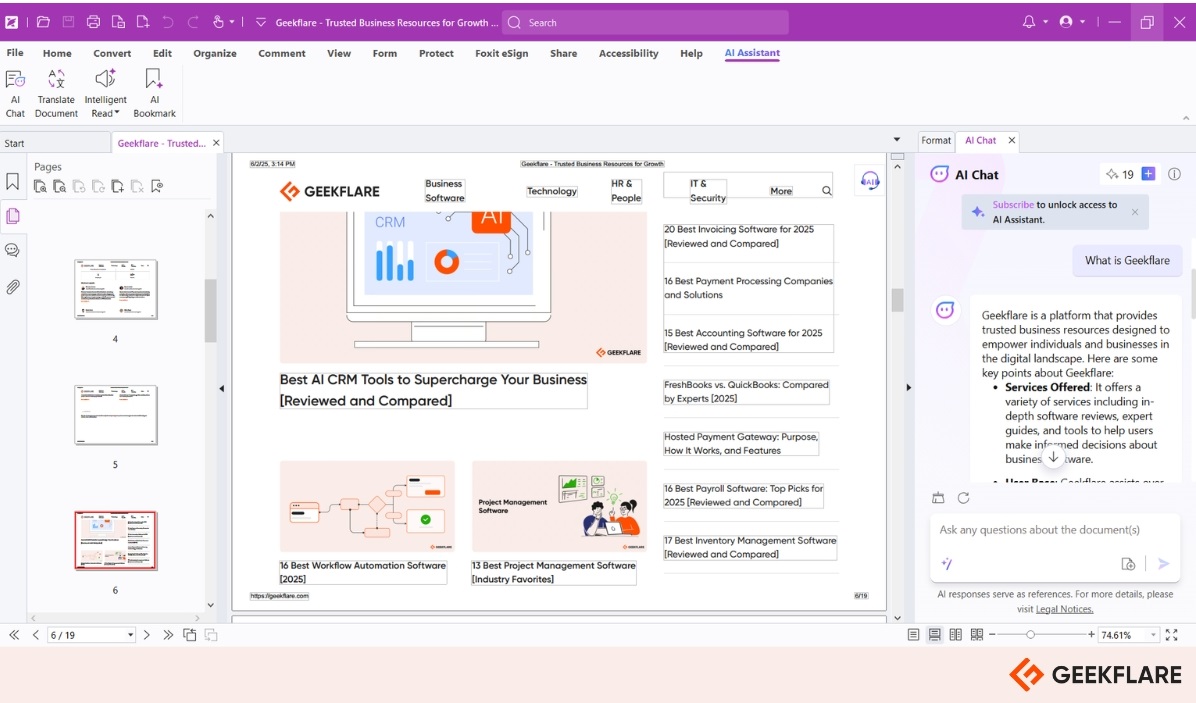1196x703 pixels.
Task: Create an AI Bookmark from ribbon
Action: coord(154,93)
